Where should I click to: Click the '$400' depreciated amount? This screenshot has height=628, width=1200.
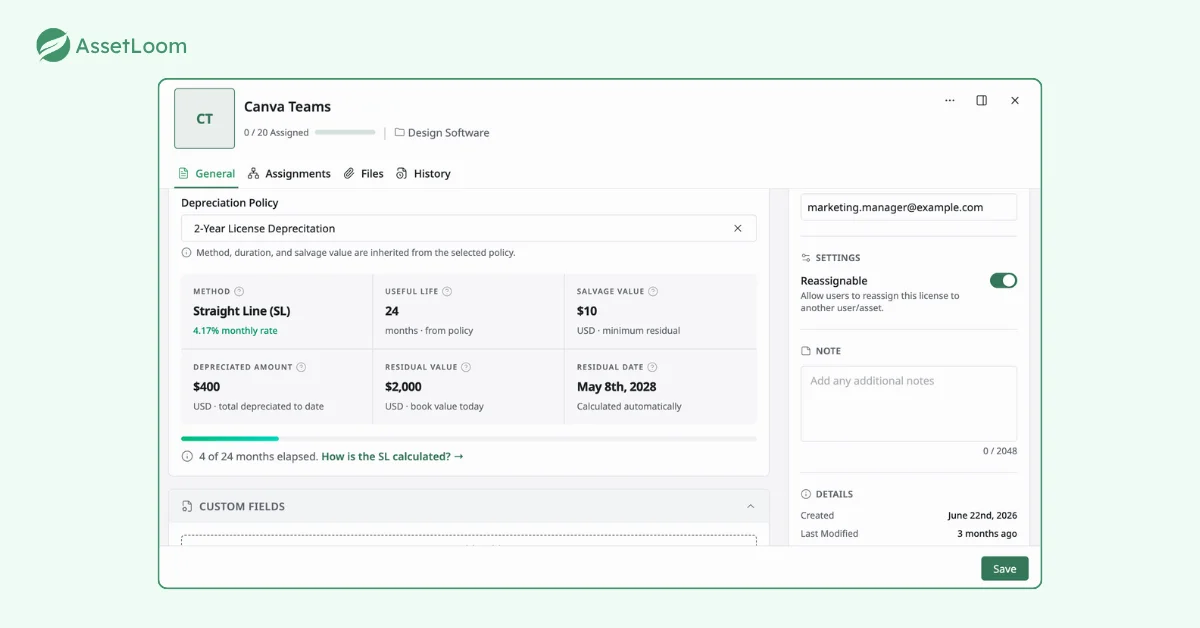(207, 387)
